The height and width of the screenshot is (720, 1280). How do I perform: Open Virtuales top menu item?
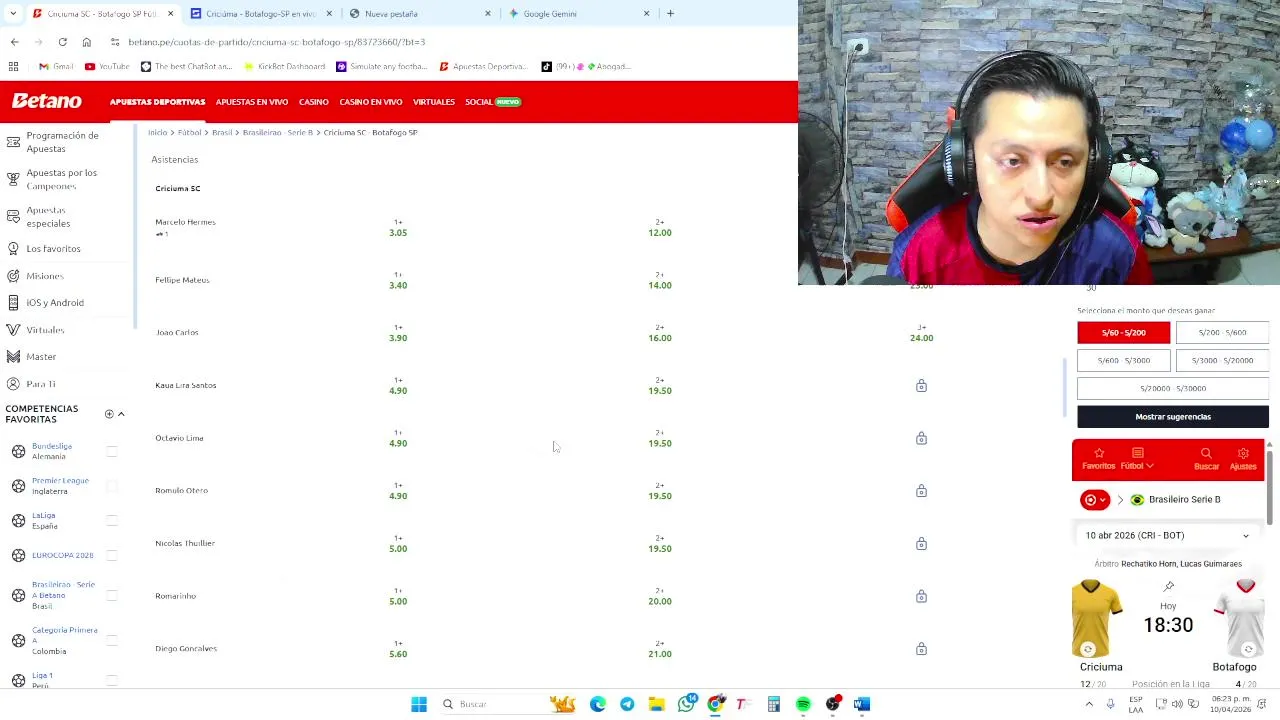(x=434, y=102)
